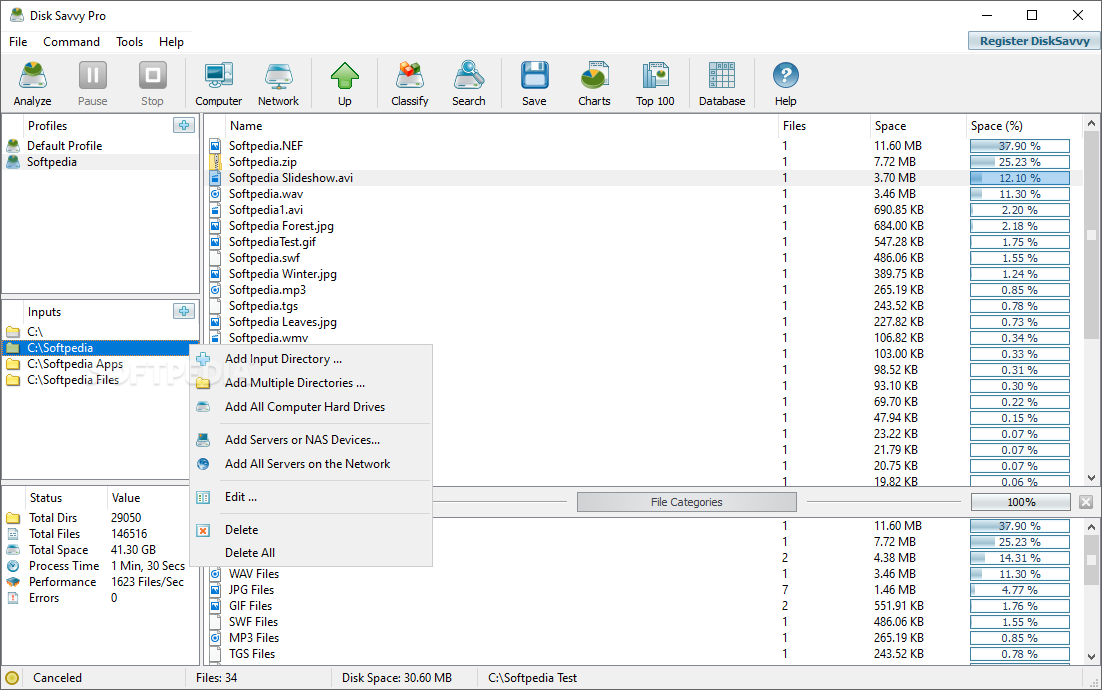Open the File menu
The image size is (1102, 690).
pyautogui.click(x=18, y=41)
